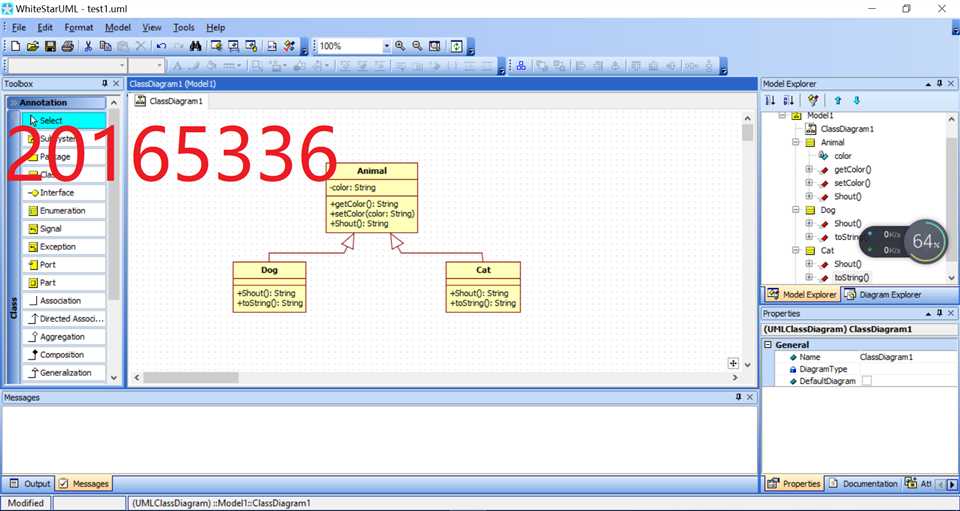
Task: Open the font size dropdown
Action: (160, 65)
